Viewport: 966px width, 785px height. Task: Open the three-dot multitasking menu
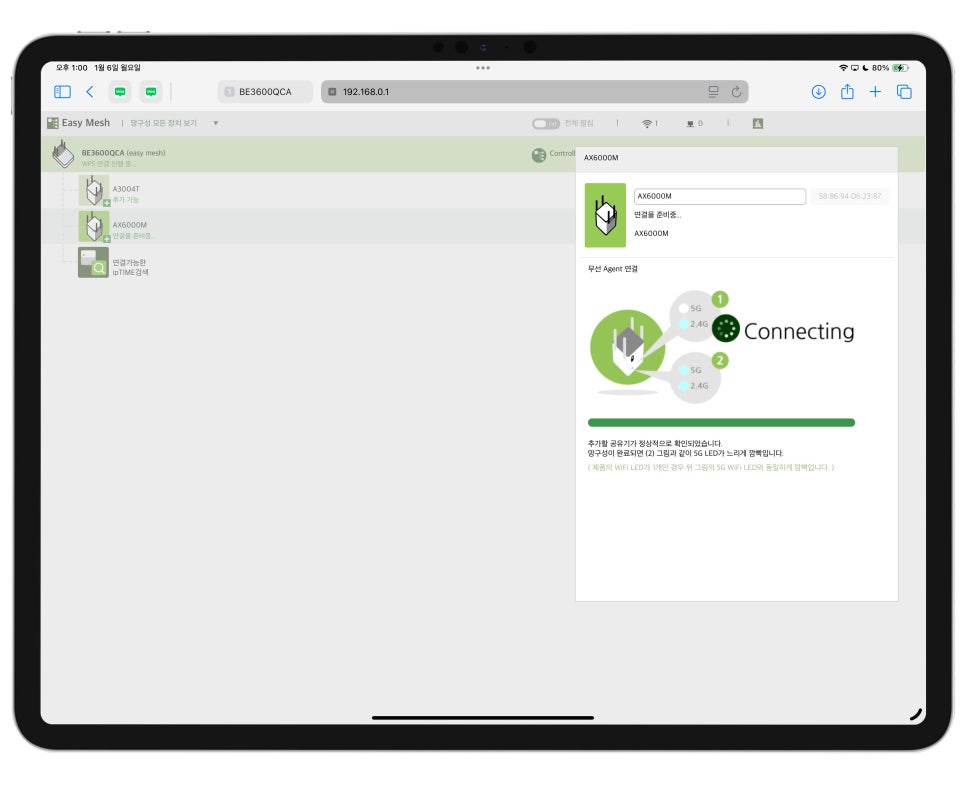[x=483, y=68]
